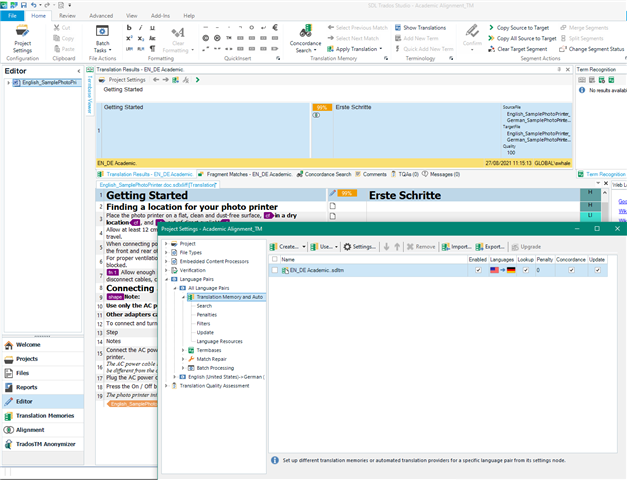Viewport: 627px width, 480px height.
Task: Open the Fragment Matches tab
Action: coord(246,174)
